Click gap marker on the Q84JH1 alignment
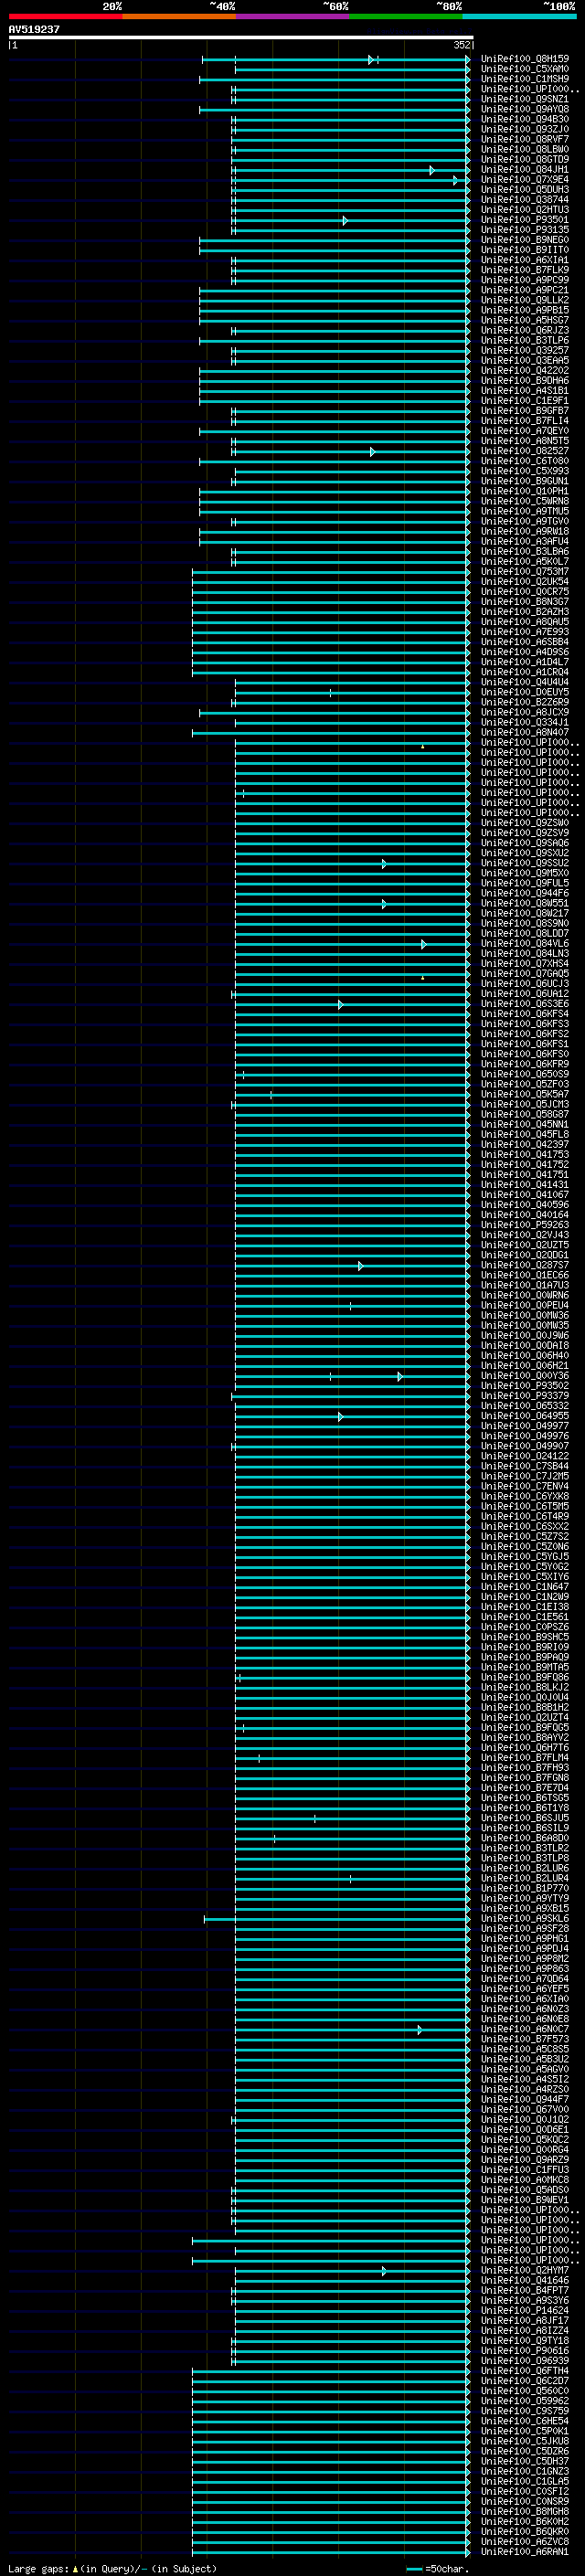The height and width of the screenshot is (2576, 585). (x=432, y=171)
